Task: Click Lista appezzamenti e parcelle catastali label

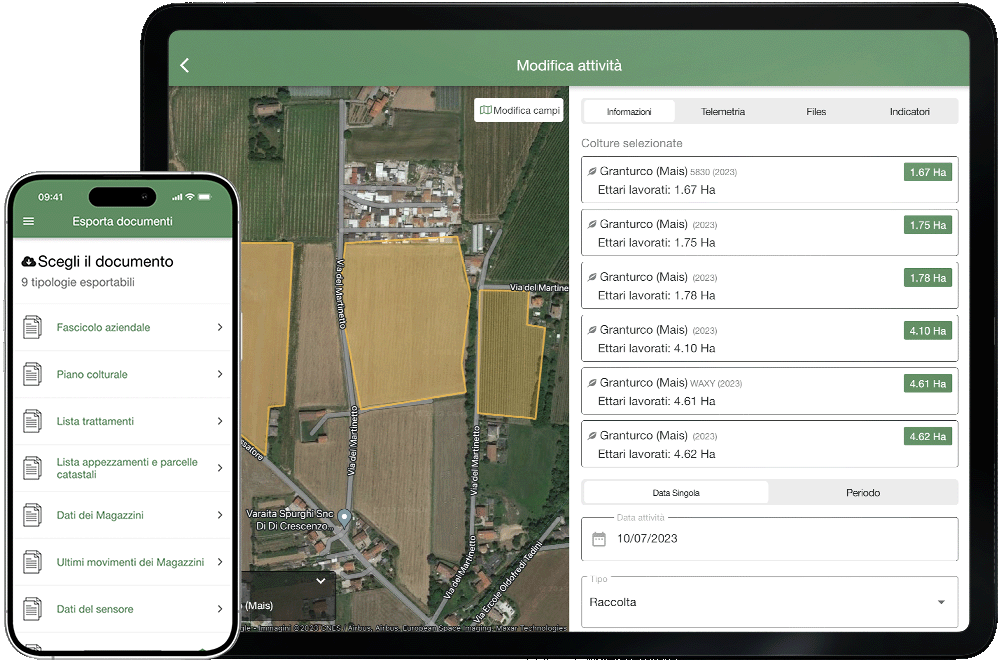Action: coord(127,468)
